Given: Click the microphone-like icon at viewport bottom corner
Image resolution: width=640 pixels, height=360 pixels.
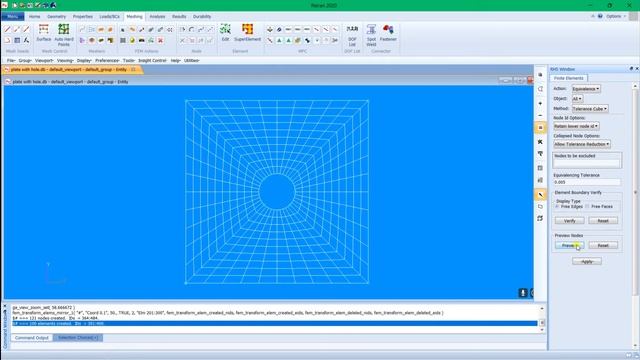Looking at the screenshot, I should [x=523, y=293].
